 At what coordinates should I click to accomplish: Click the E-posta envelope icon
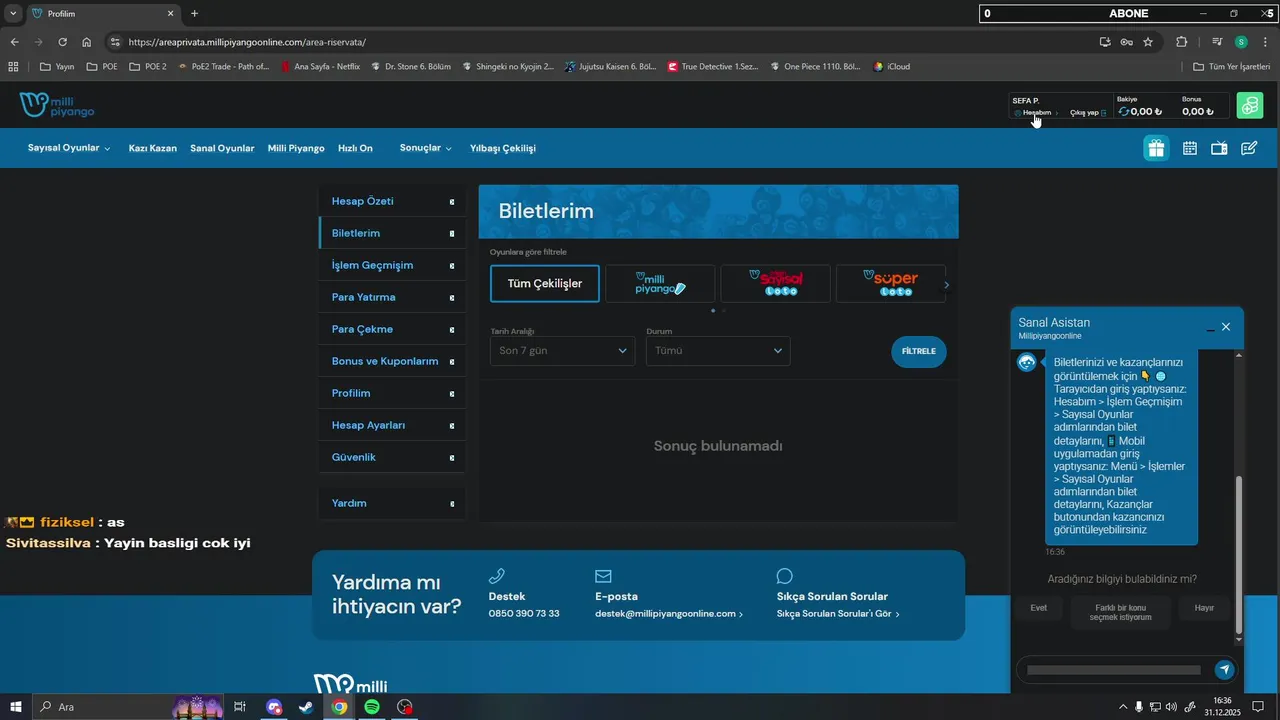pos(603,576)
